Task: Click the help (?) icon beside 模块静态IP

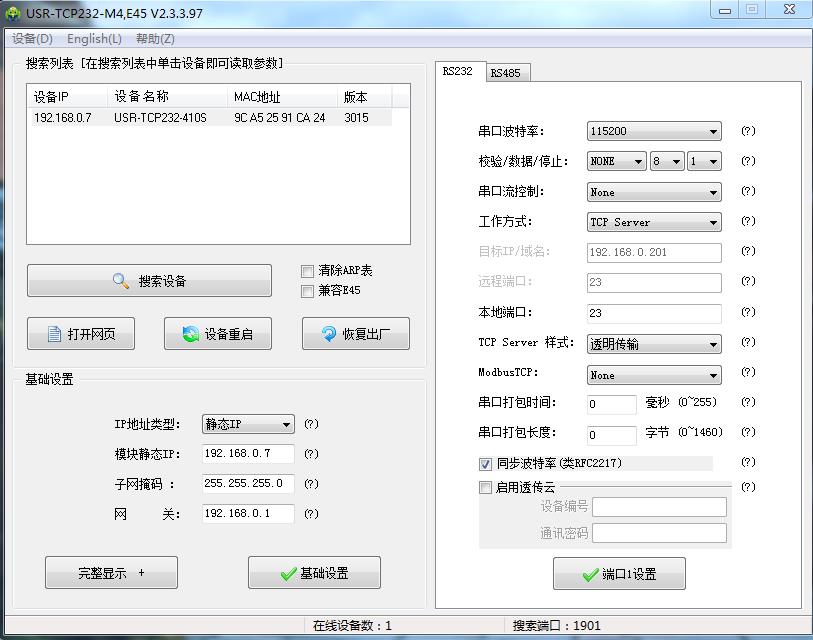Action: click(x=311, y=454)
